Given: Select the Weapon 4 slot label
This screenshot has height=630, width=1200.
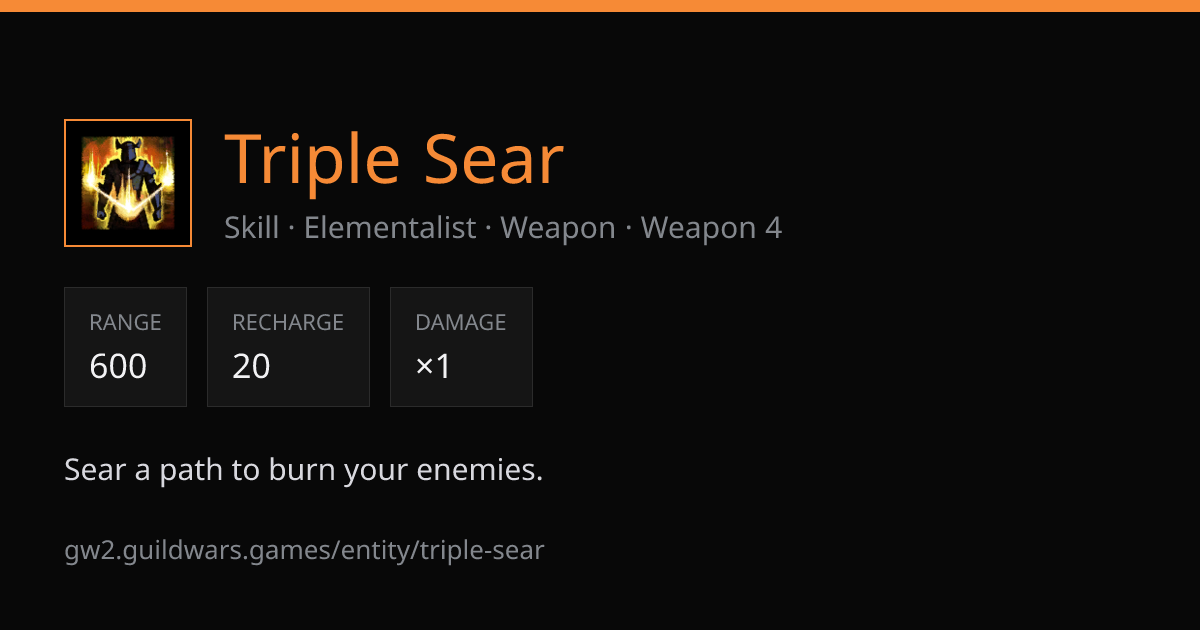Looking at the screenshot, I should point(711,228).
